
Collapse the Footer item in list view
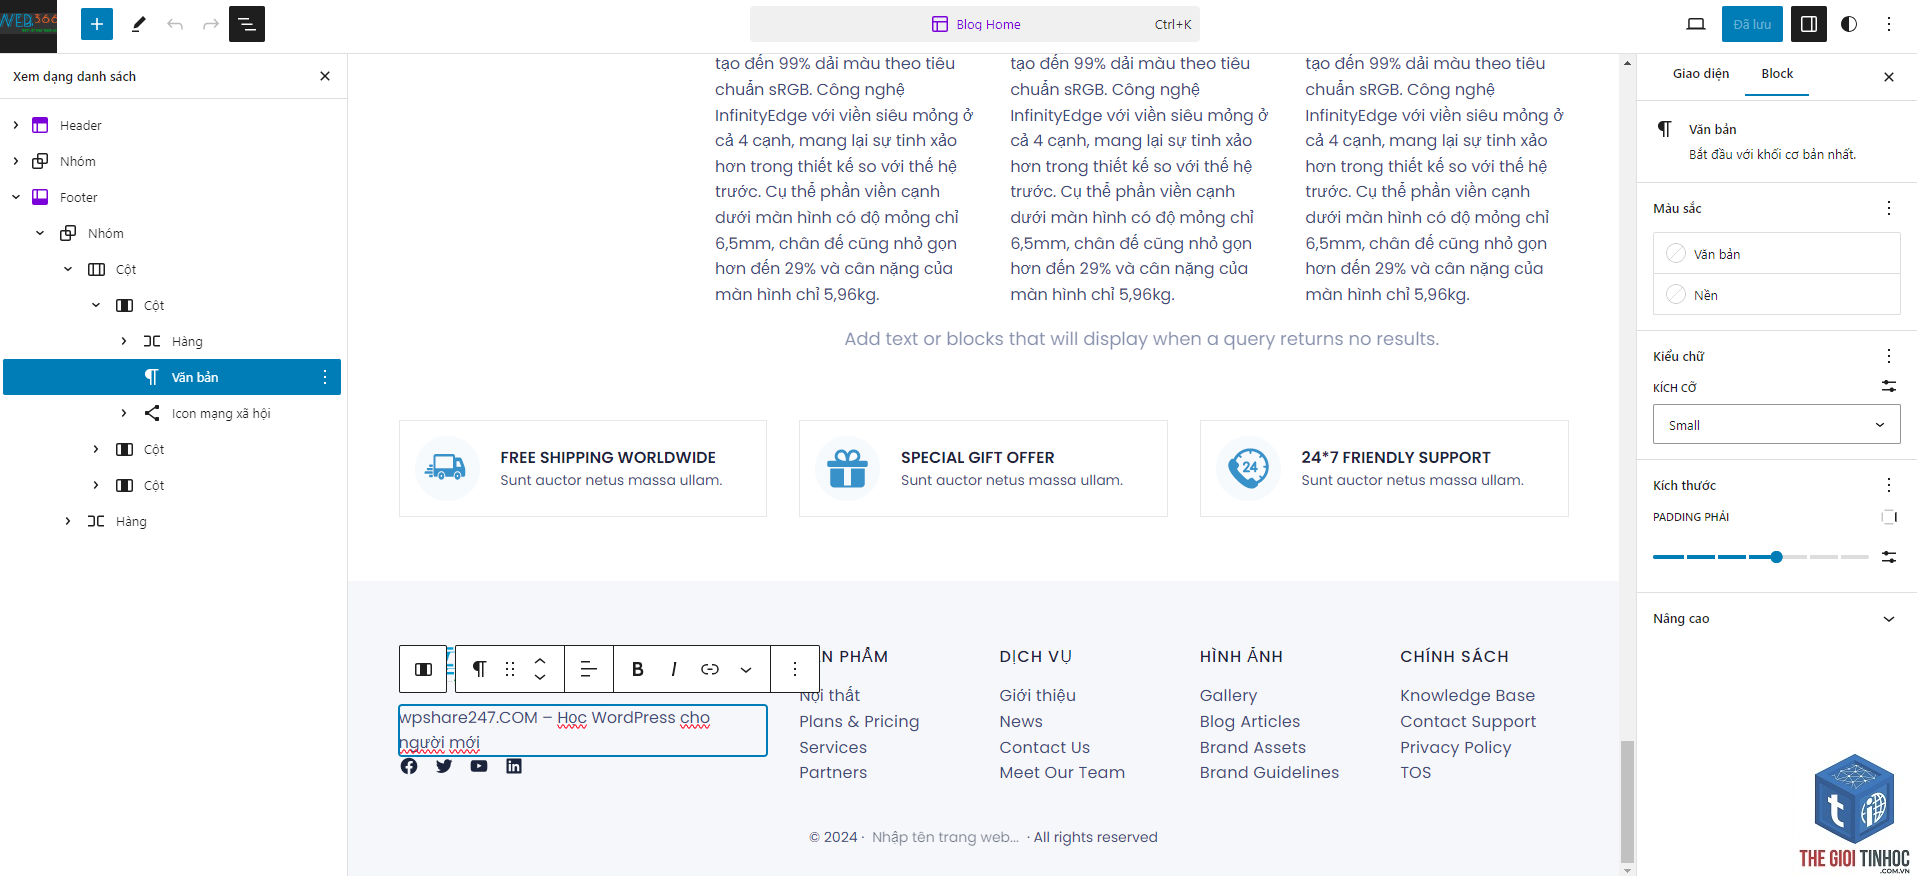point(16,197)
